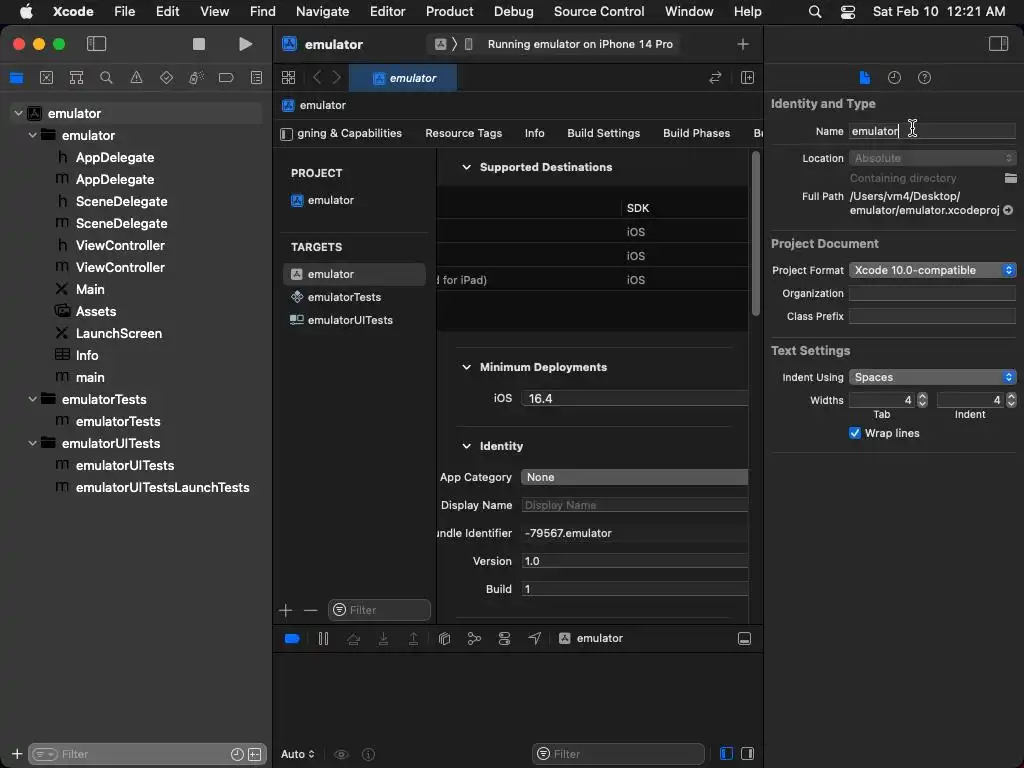Switch to Resource Tags tab

pyautogui.click(x=464, y=133)
